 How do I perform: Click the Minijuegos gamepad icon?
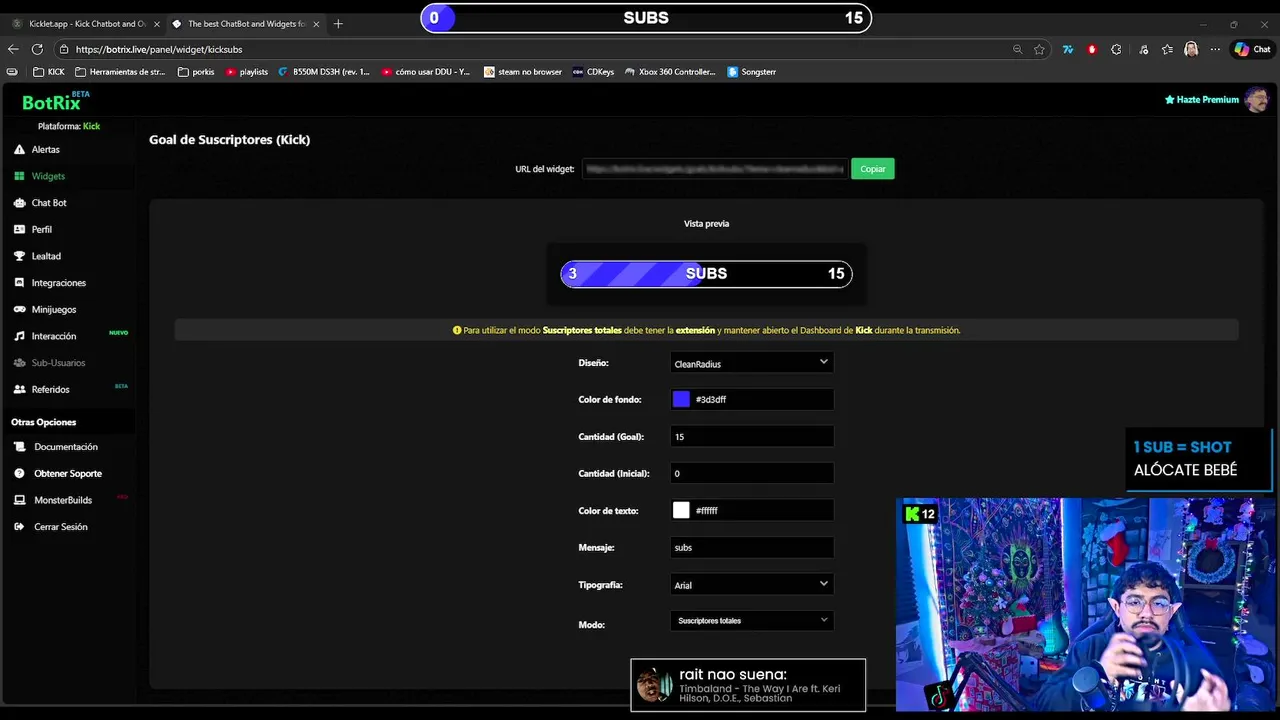pos(19,309)
